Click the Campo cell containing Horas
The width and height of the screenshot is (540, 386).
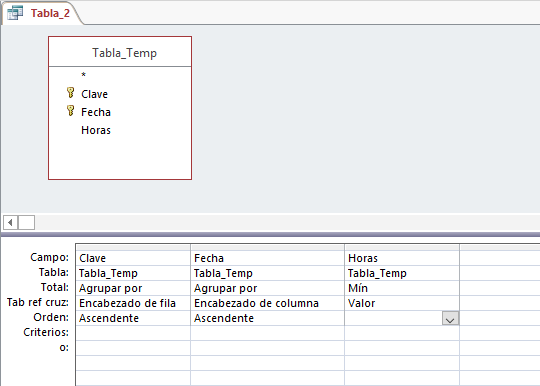[402, 258]
